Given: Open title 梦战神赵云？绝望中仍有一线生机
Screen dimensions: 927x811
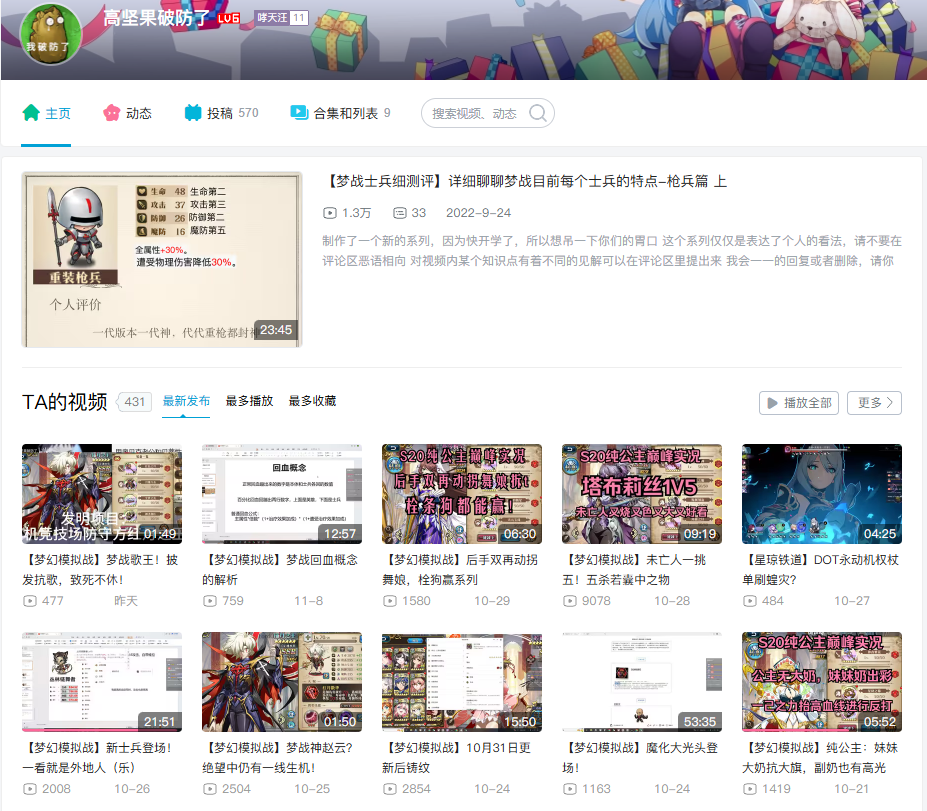Looking at the screenshot, I should [278, 758].
